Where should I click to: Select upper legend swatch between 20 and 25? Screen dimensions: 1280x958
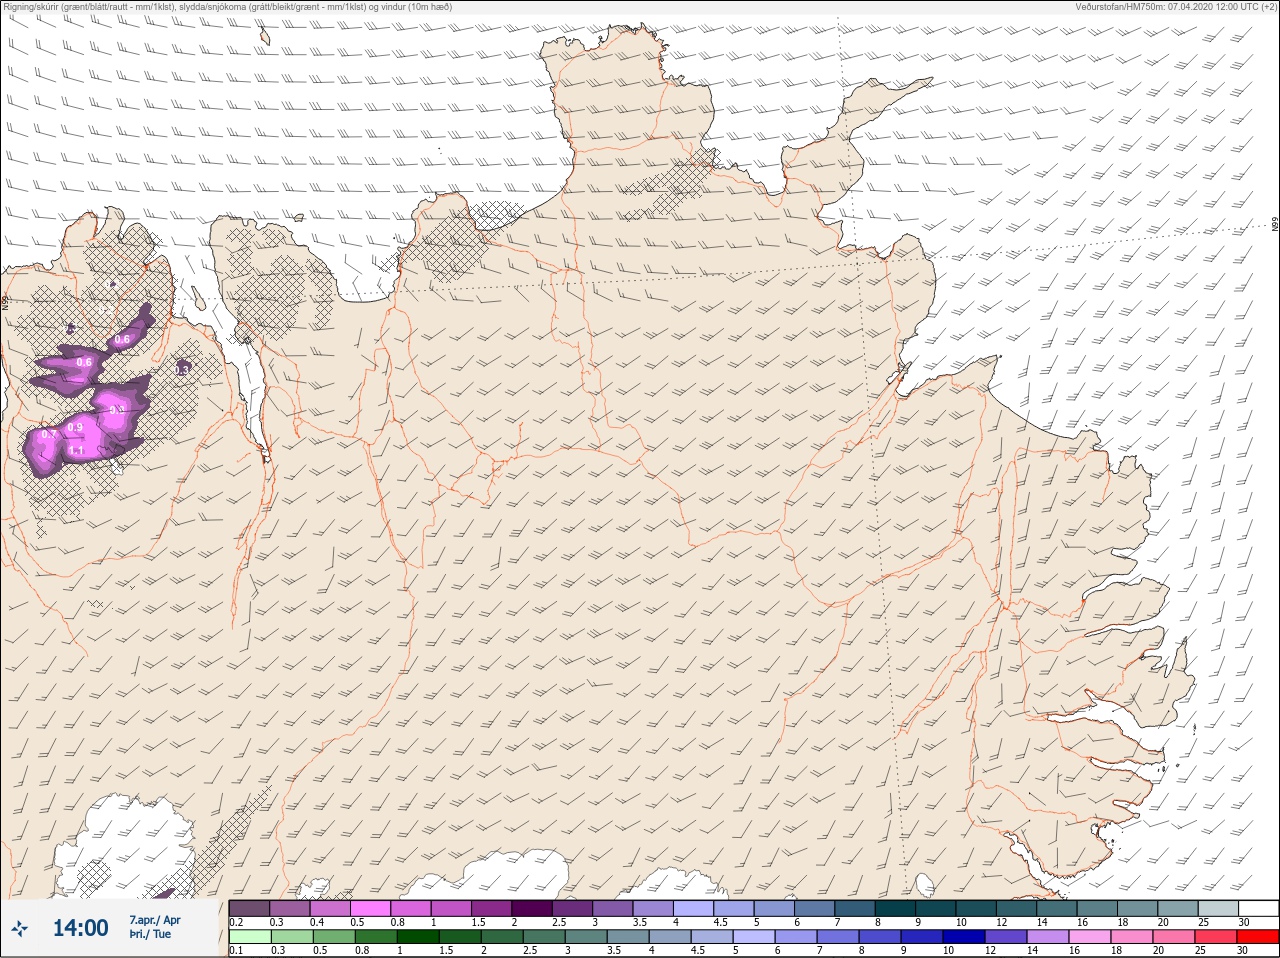(1177, 908)
